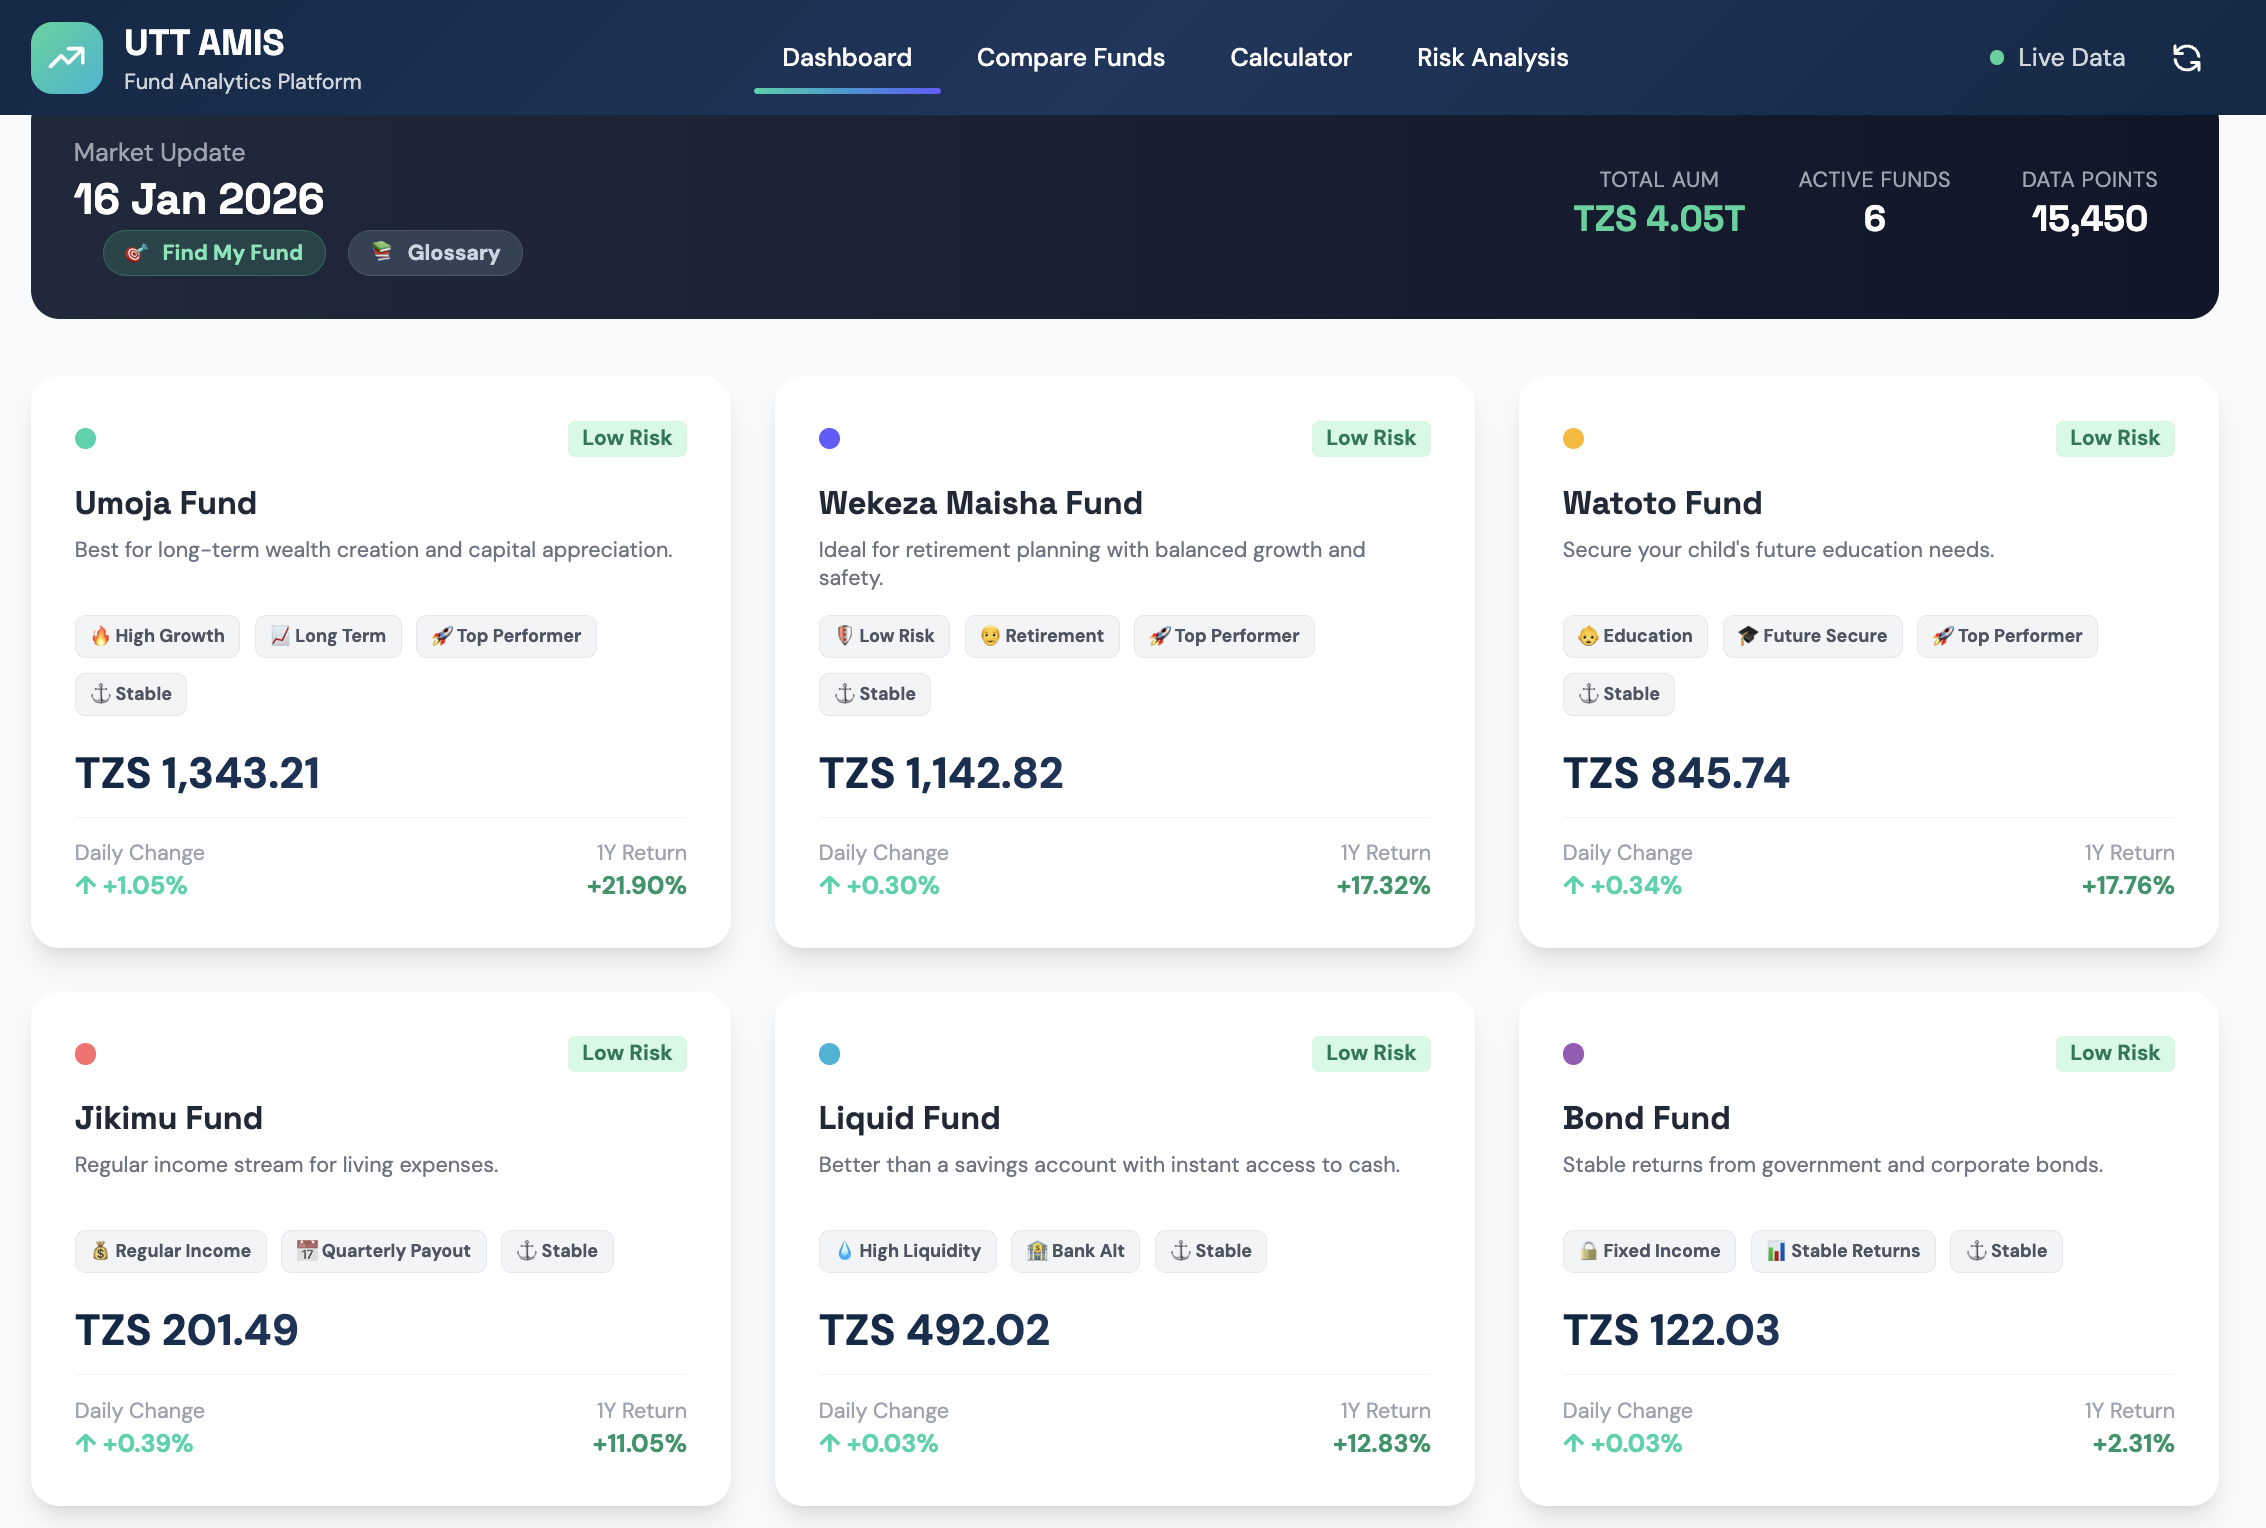Click the Low Risk badge on Jikimu Fund

click(626, 1053)
